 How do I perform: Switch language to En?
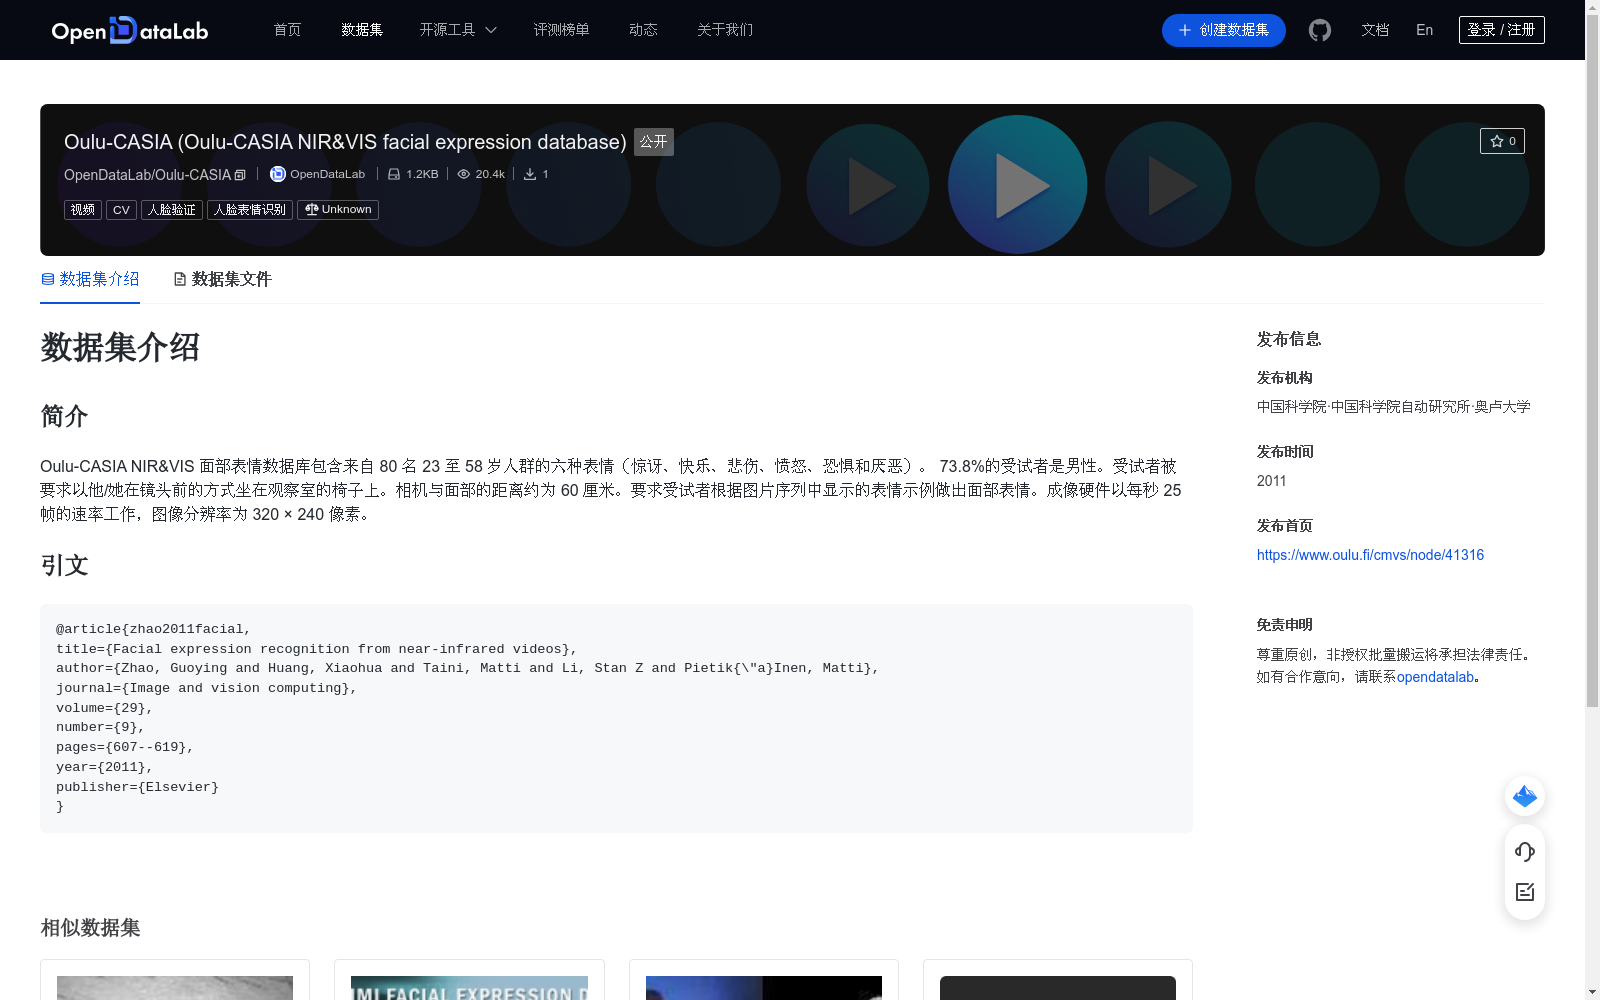click(x=1425, y=30)
